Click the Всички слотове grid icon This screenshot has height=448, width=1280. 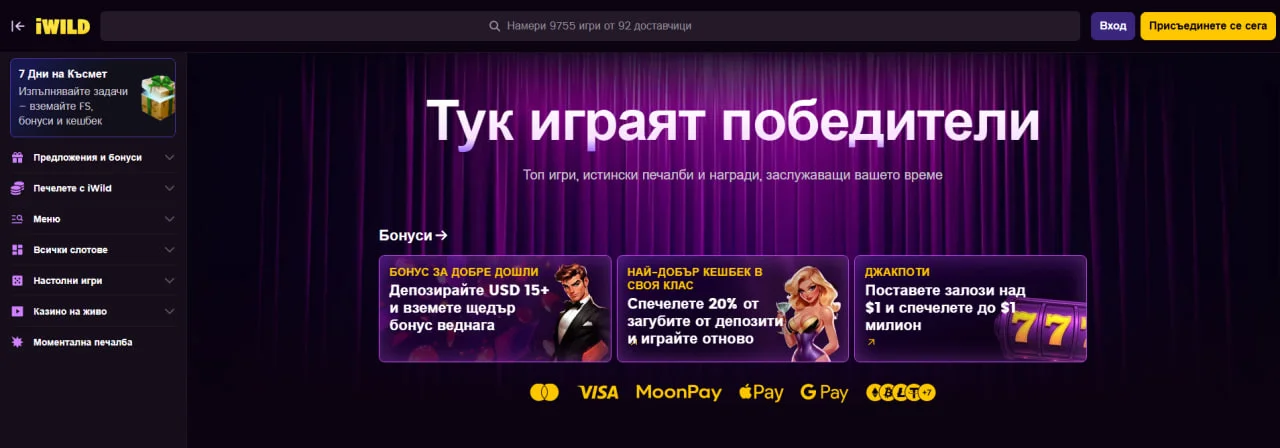tap(17, 250)
